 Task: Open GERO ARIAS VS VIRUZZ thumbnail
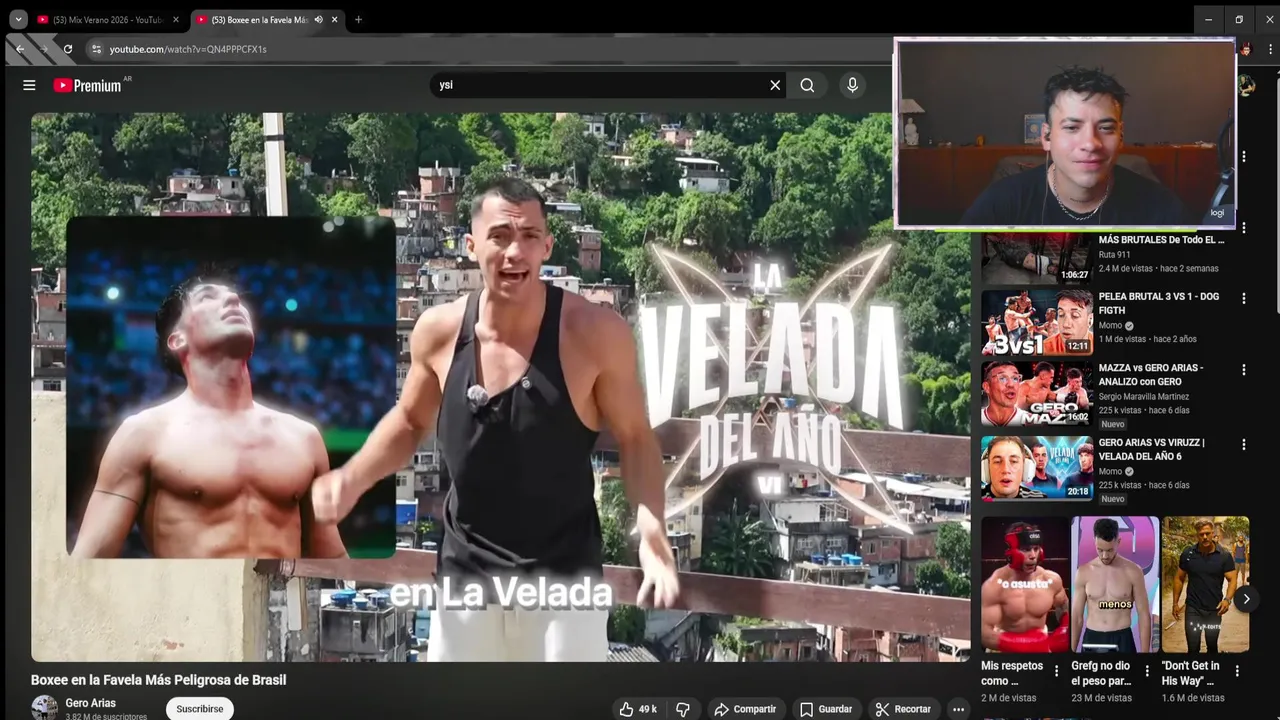click(1037, 468)
